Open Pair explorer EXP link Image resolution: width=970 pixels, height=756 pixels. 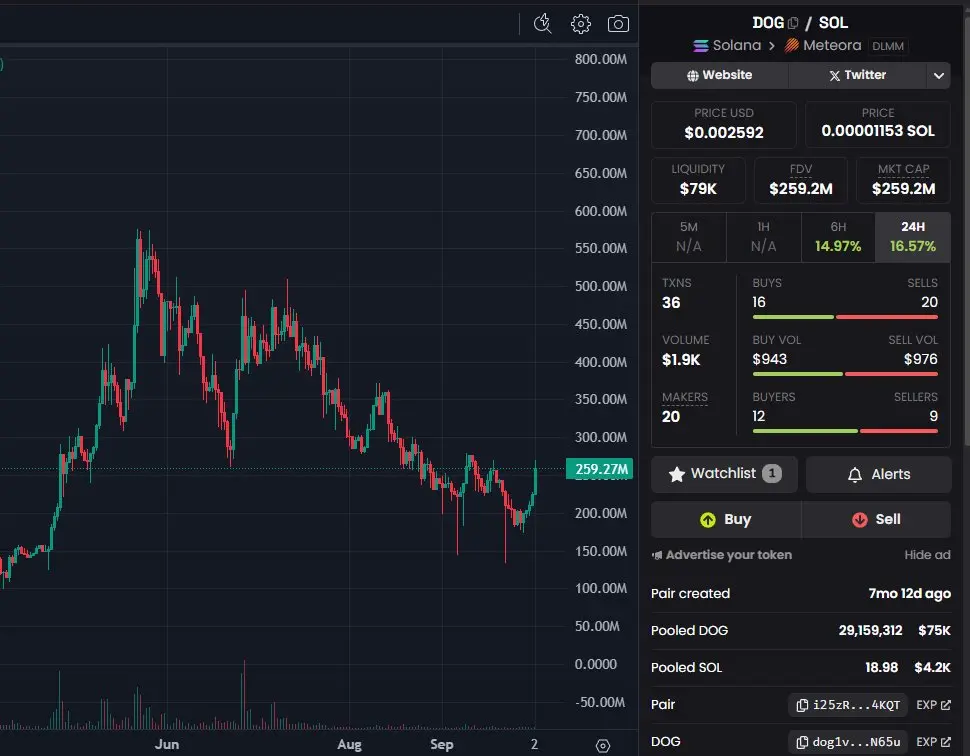933,705
